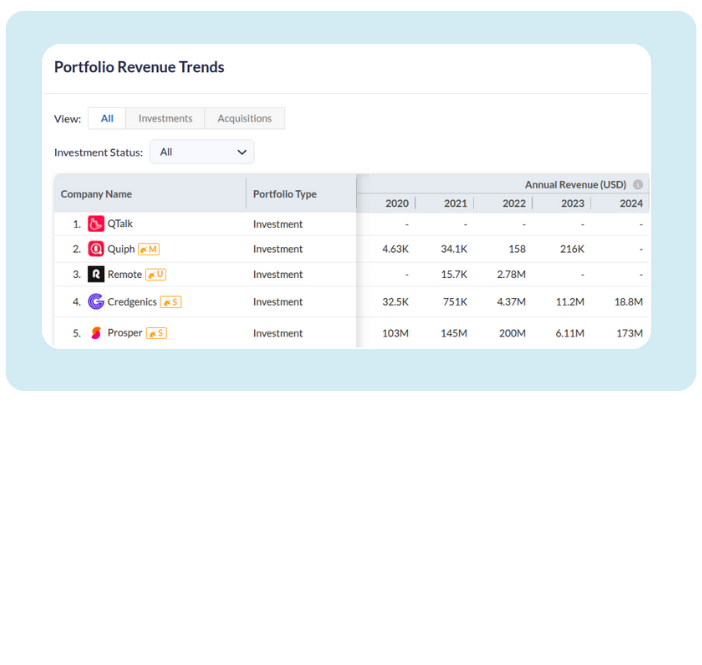702x665 pixels.
Task: Click the M badge next to Quiph
Action: point(149,249)
